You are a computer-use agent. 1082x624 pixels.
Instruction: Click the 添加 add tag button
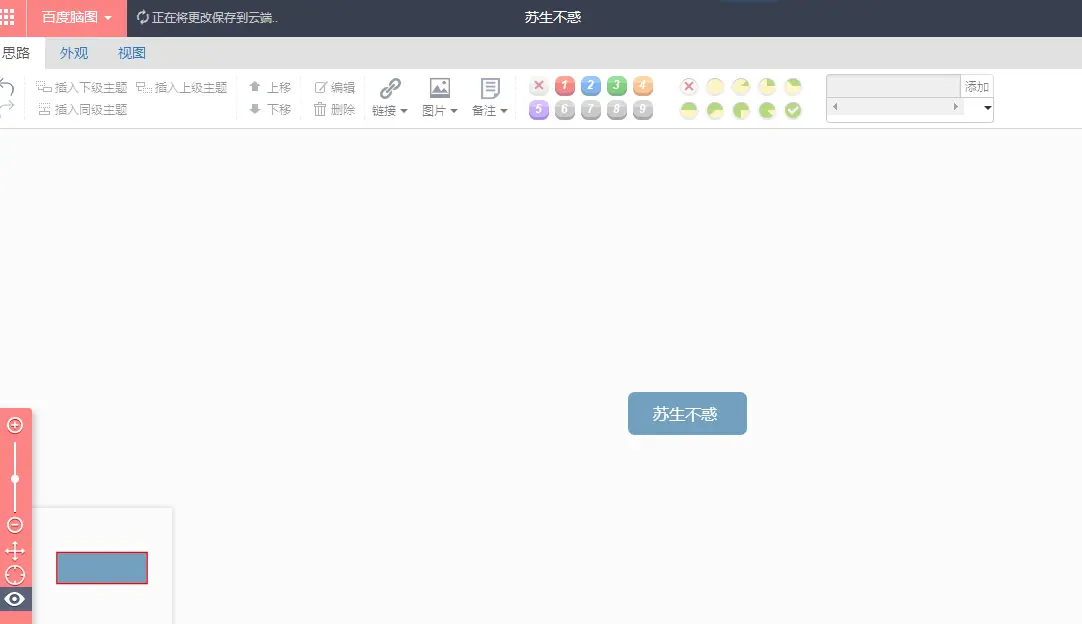pos(976,86)
